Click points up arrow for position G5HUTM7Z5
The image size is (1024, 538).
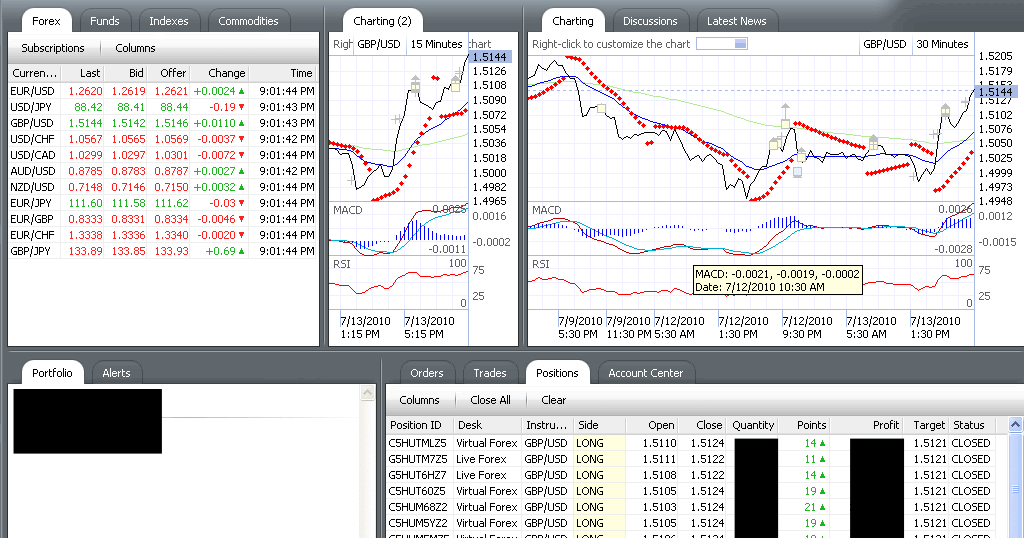tap(822, 460)
